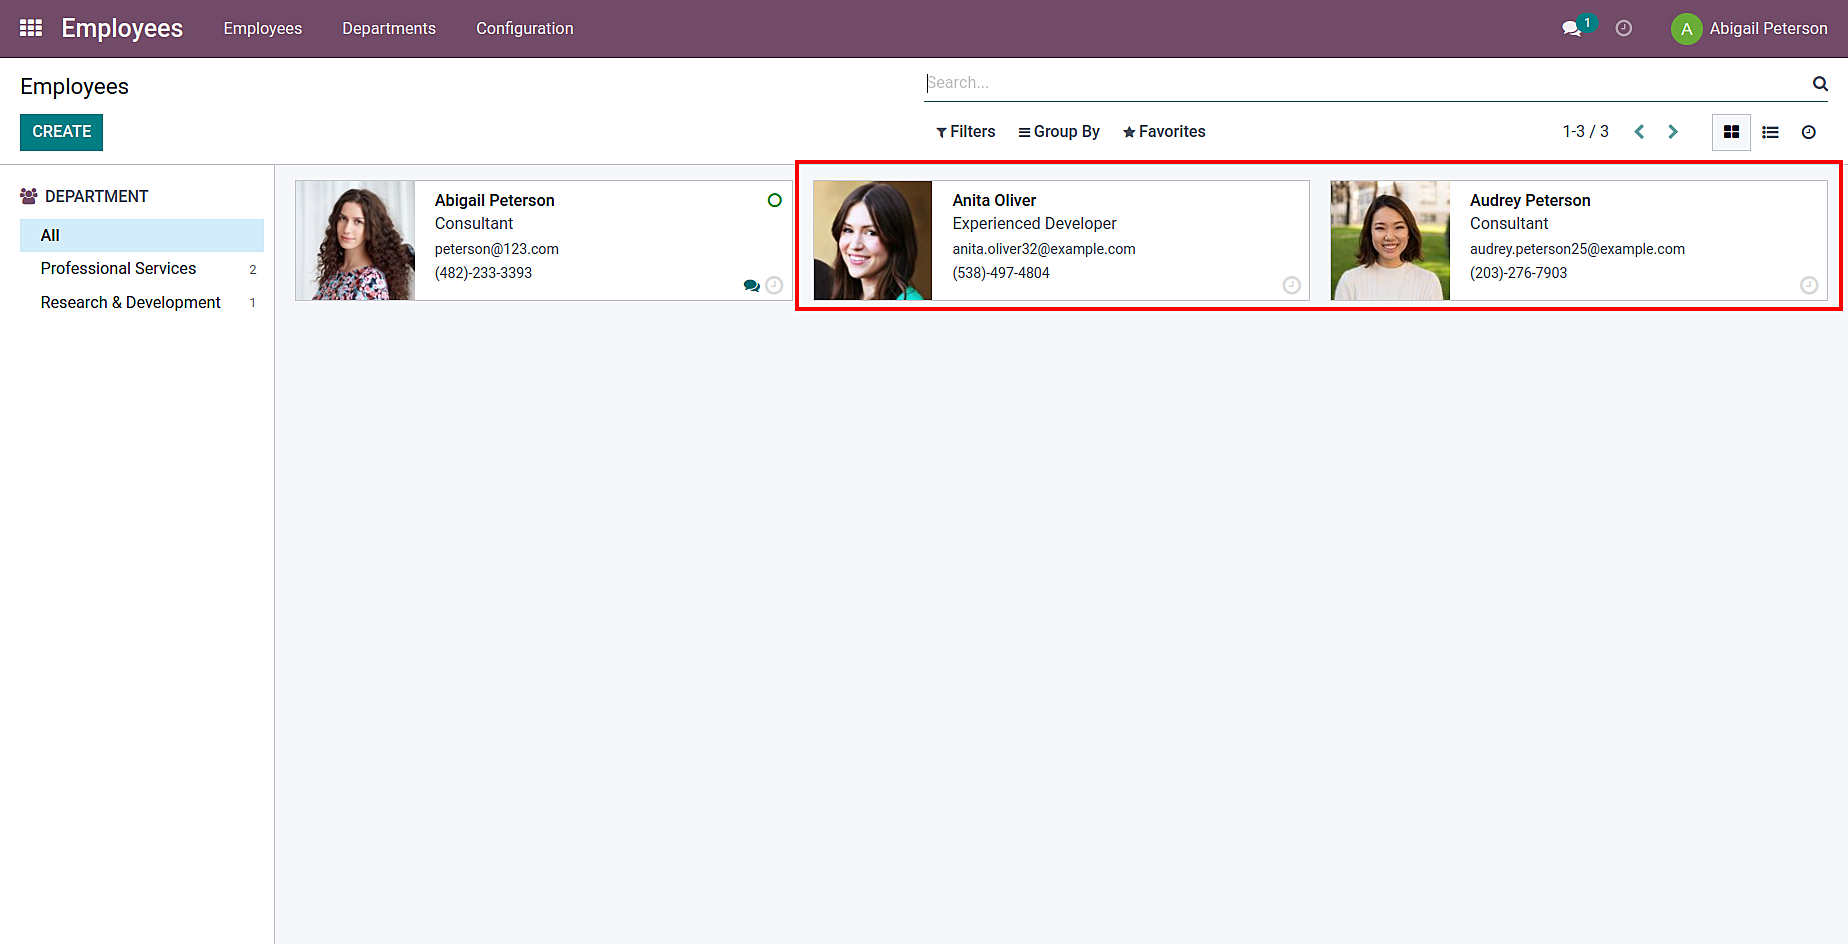
Task: Open the Filters dropdown
Action: (965, 132)
